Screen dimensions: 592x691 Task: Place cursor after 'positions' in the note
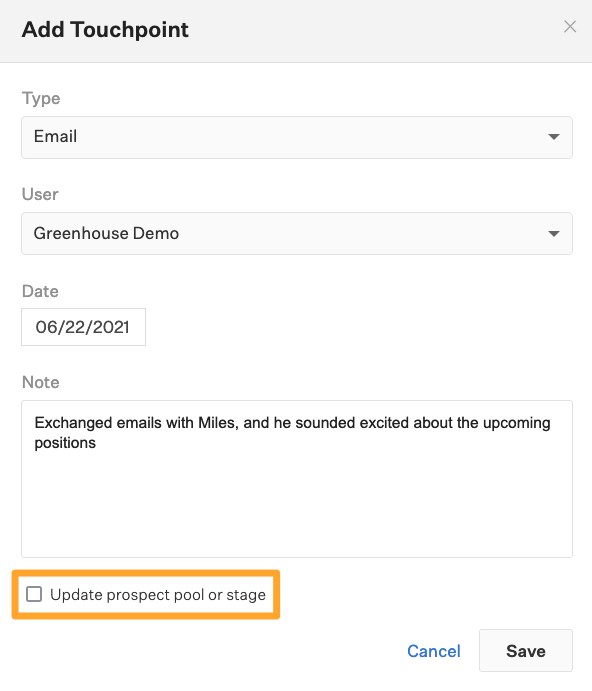(97, 443)
